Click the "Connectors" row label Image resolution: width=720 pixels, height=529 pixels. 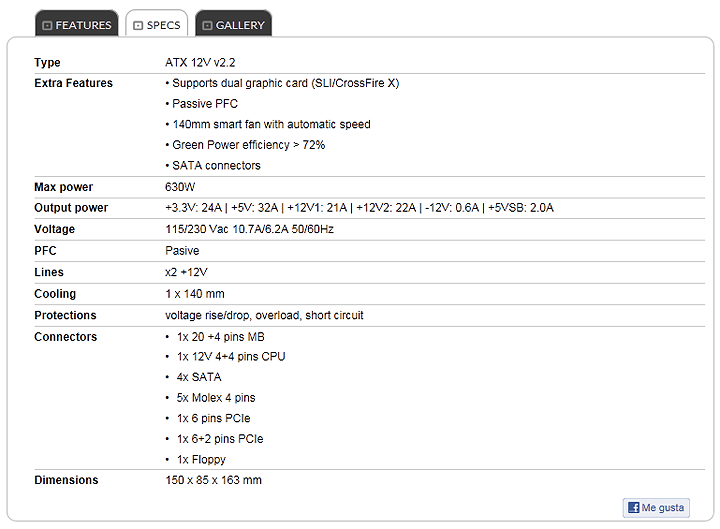(65, 337)
